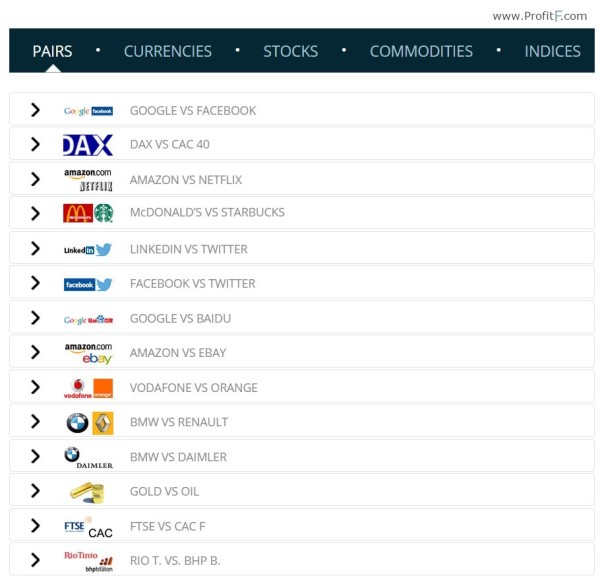The height and width of the screenshot is (582, 600).
Task: Click the FTSE CAC logo icon
Action: [x=88, y=527]
